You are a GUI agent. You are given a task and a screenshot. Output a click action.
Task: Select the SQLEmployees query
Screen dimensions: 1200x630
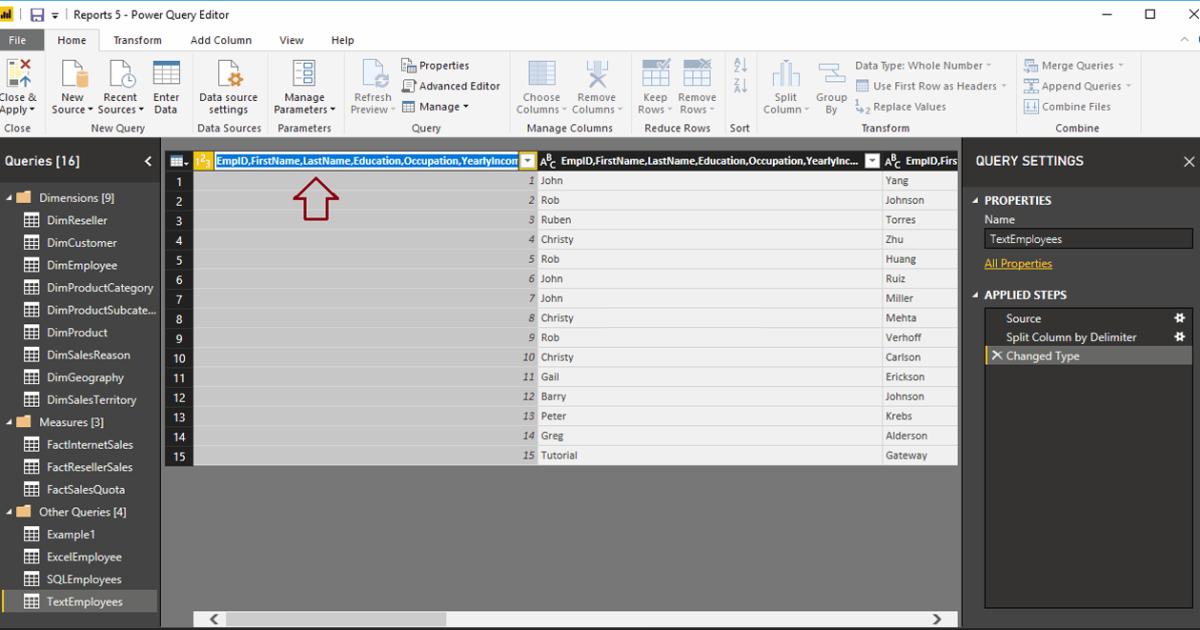click(84, 579)
